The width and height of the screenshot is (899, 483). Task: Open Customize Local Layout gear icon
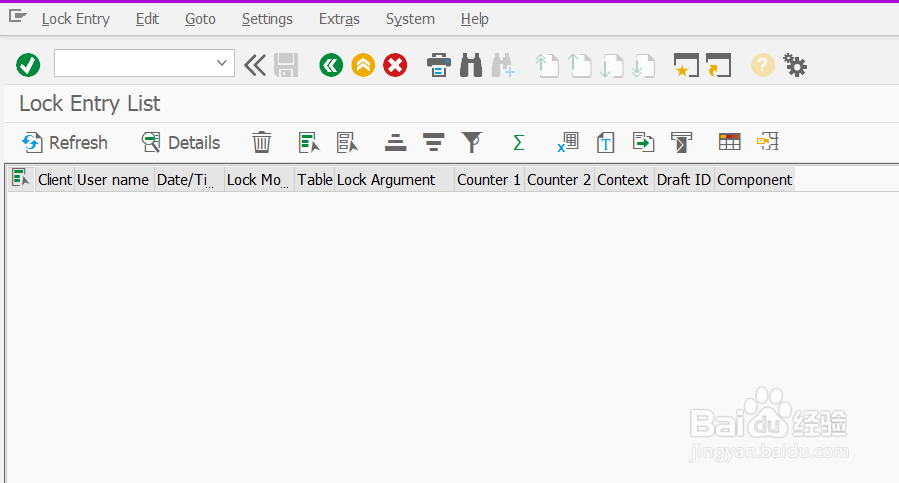[x=795, y=65]
